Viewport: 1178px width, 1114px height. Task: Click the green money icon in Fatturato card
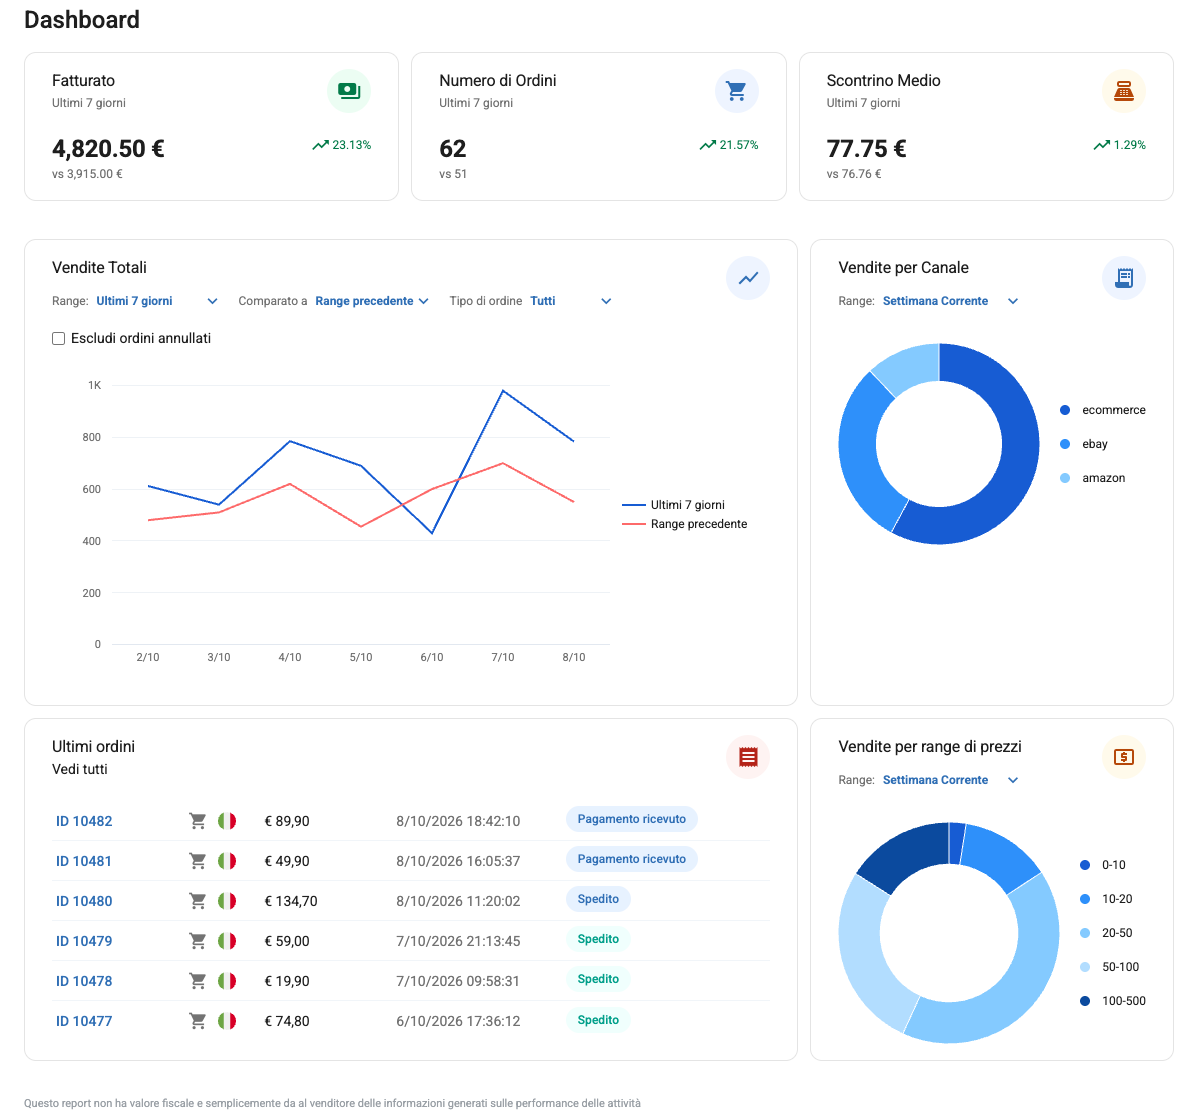[349, 91]
